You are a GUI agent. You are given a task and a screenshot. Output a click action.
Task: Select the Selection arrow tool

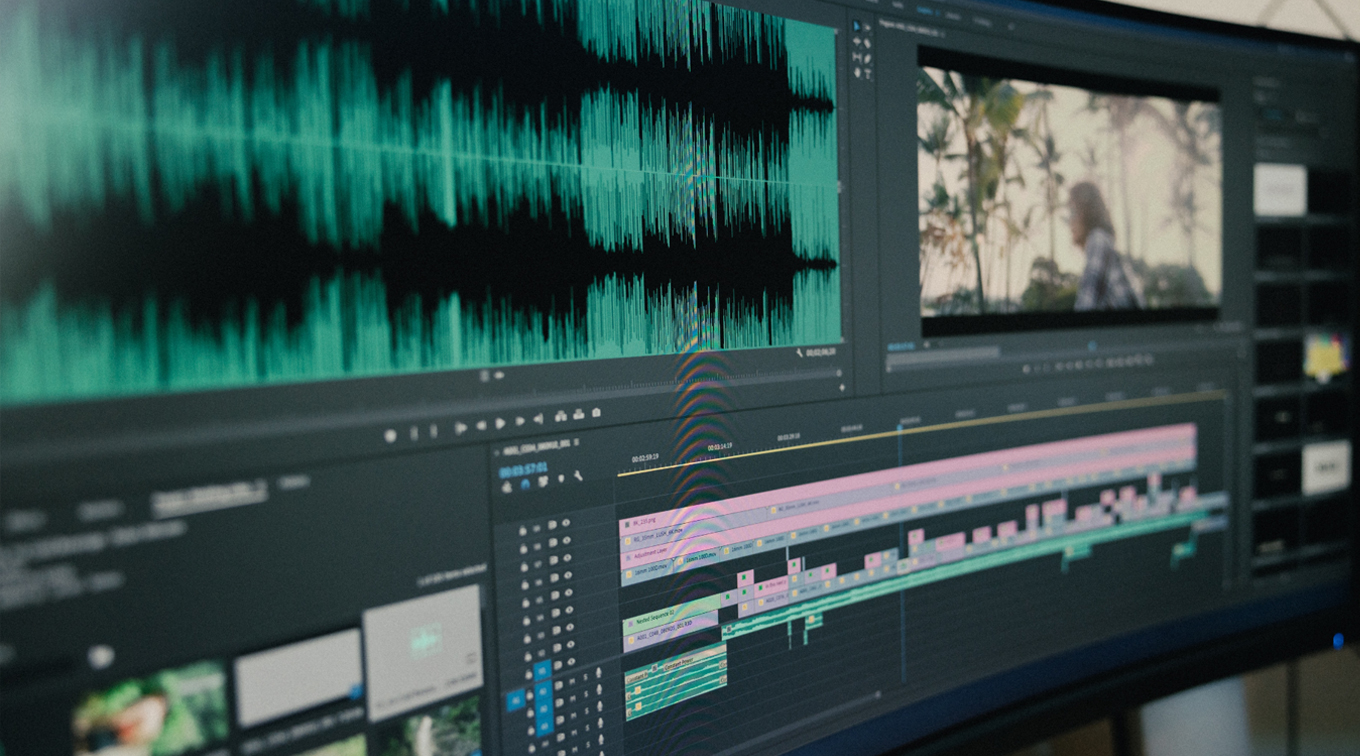(857, 26)
